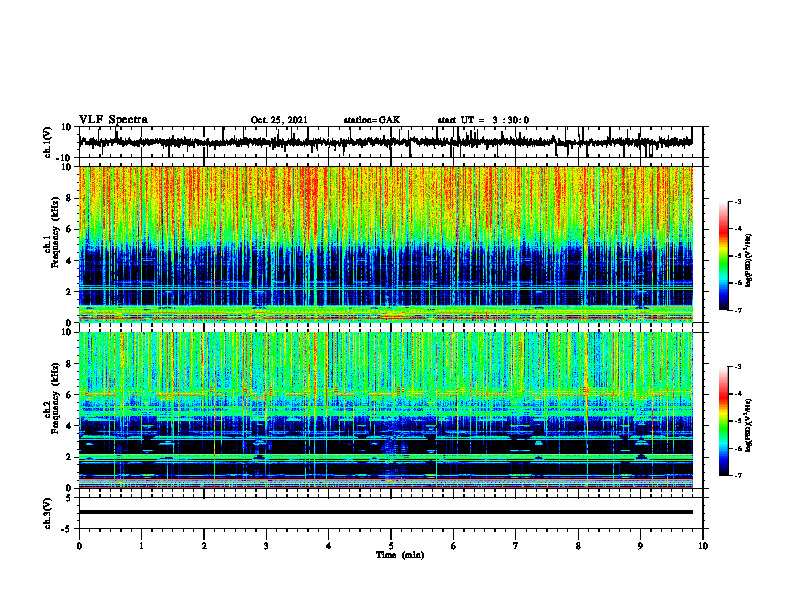Click the "-5" tick of ch.3(V) axis
Screen dimensions: 792x612
67,529
